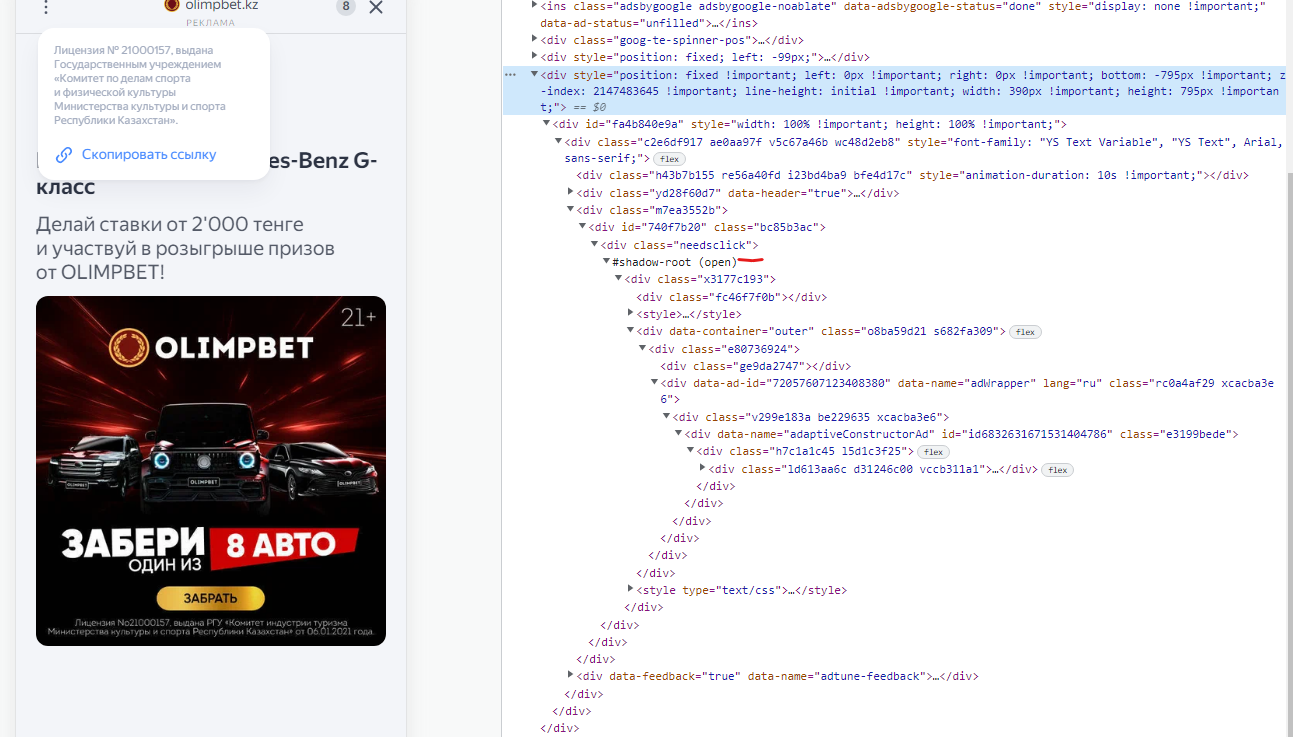Toggle the flex badge on the data-container outer div
Viewport: 1293px width, 737px height.
coord(1023,332)
